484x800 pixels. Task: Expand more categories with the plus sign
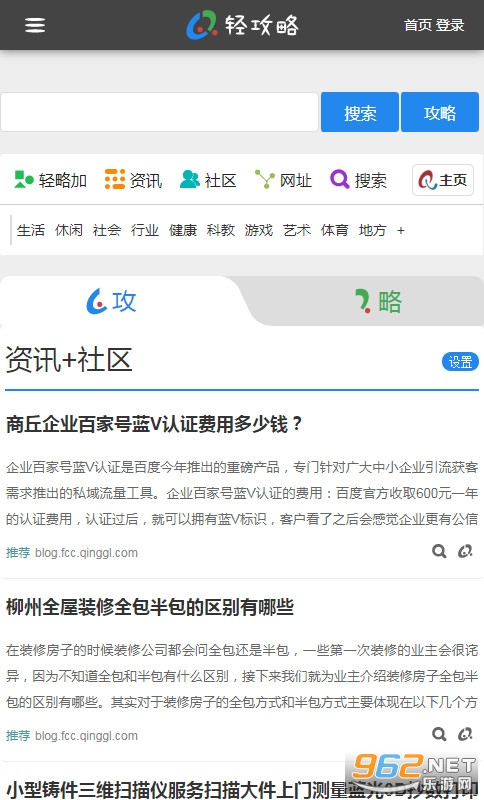coord(401,231)
